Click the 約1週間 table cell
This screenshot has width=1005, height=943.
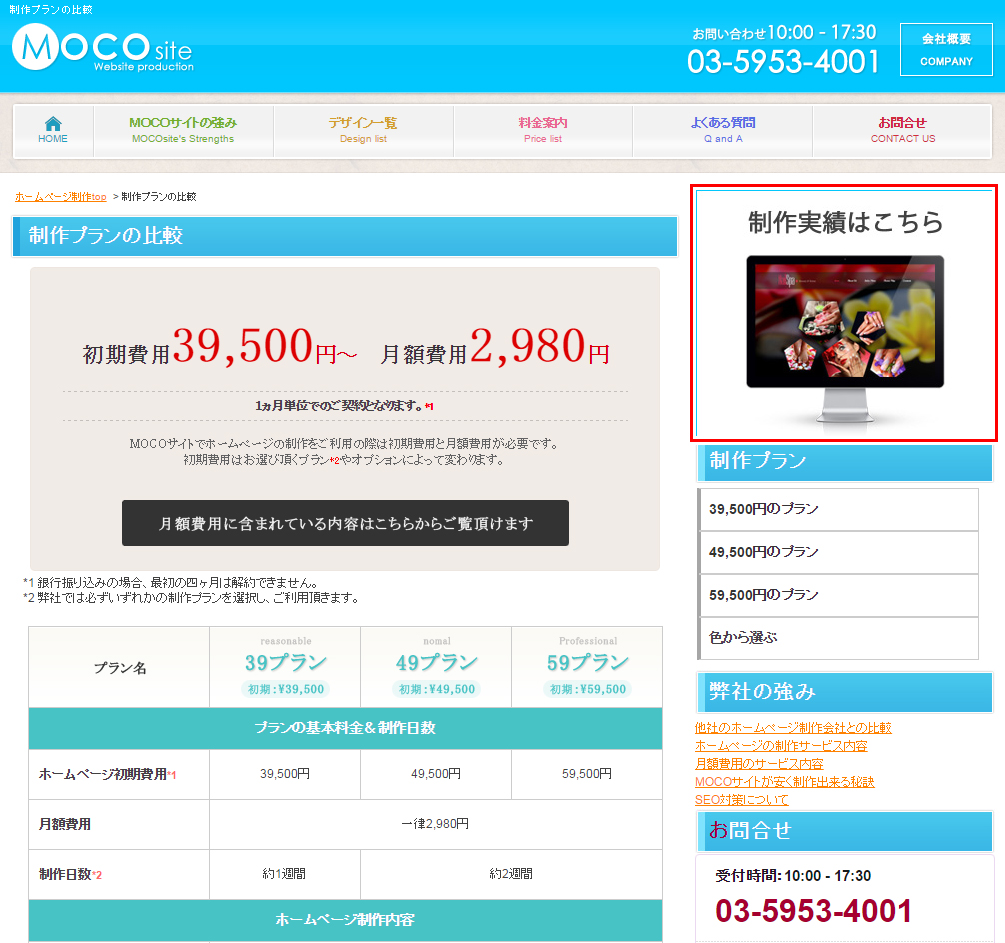[285, 874]
